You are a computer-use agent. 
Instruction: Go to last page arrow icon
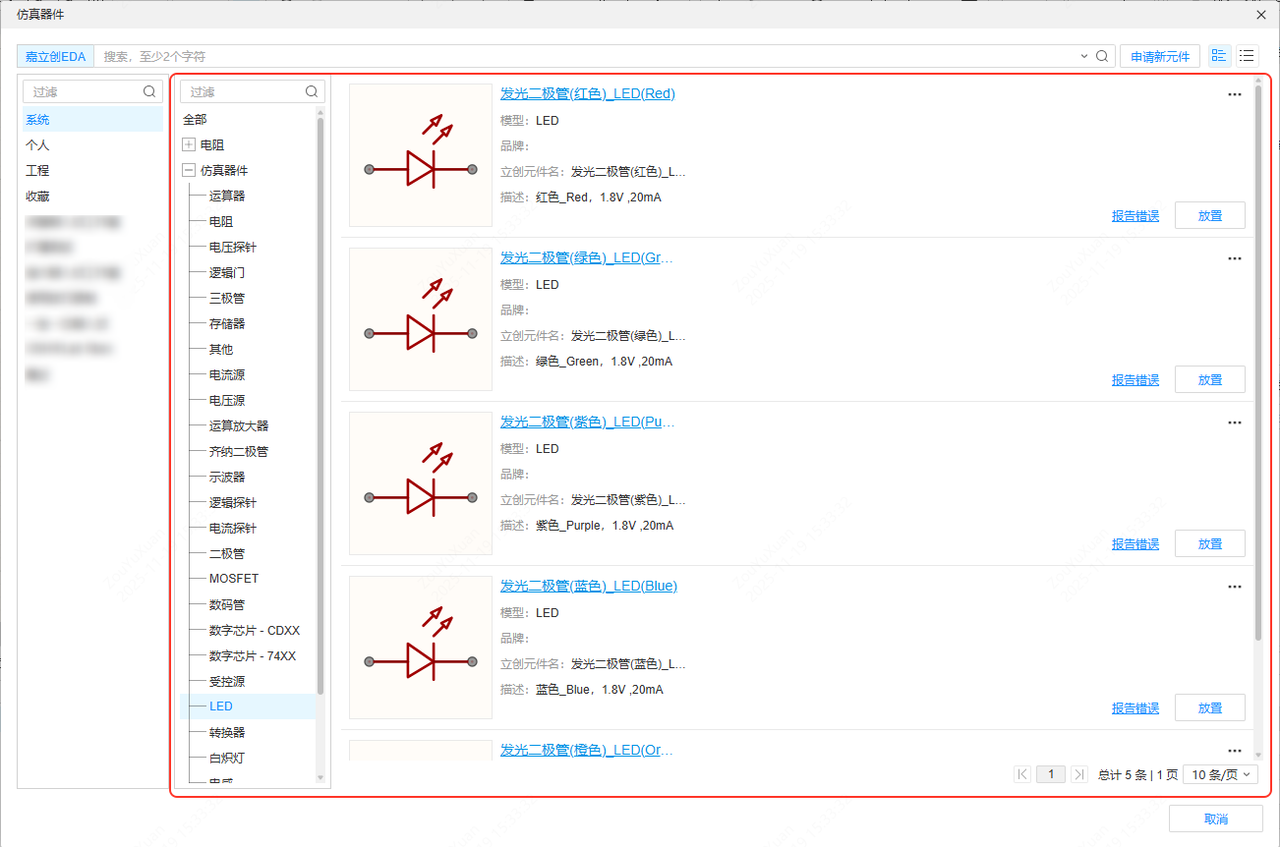tap(1079, 774)
